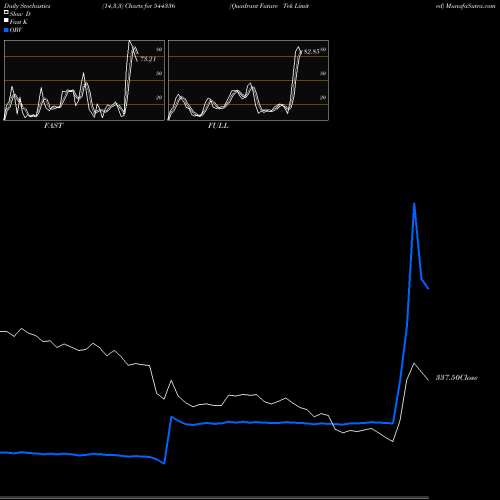This screenshot has height=500, width=500.
Task: Click the 'MunafaSutra.com' text
Action: (470, 6)
